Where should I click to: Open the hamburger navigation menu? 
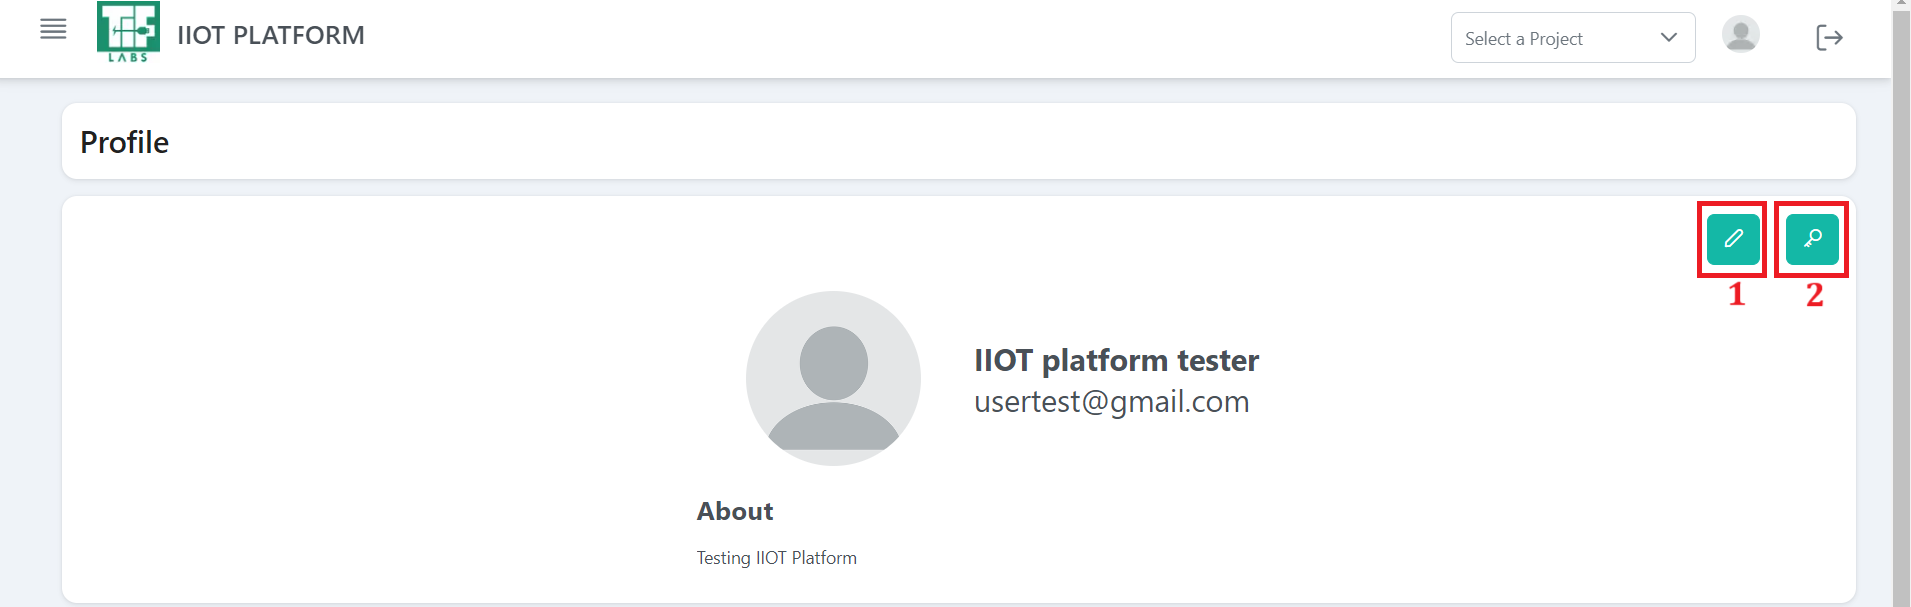pyautogui.click(x=53, y=30)
